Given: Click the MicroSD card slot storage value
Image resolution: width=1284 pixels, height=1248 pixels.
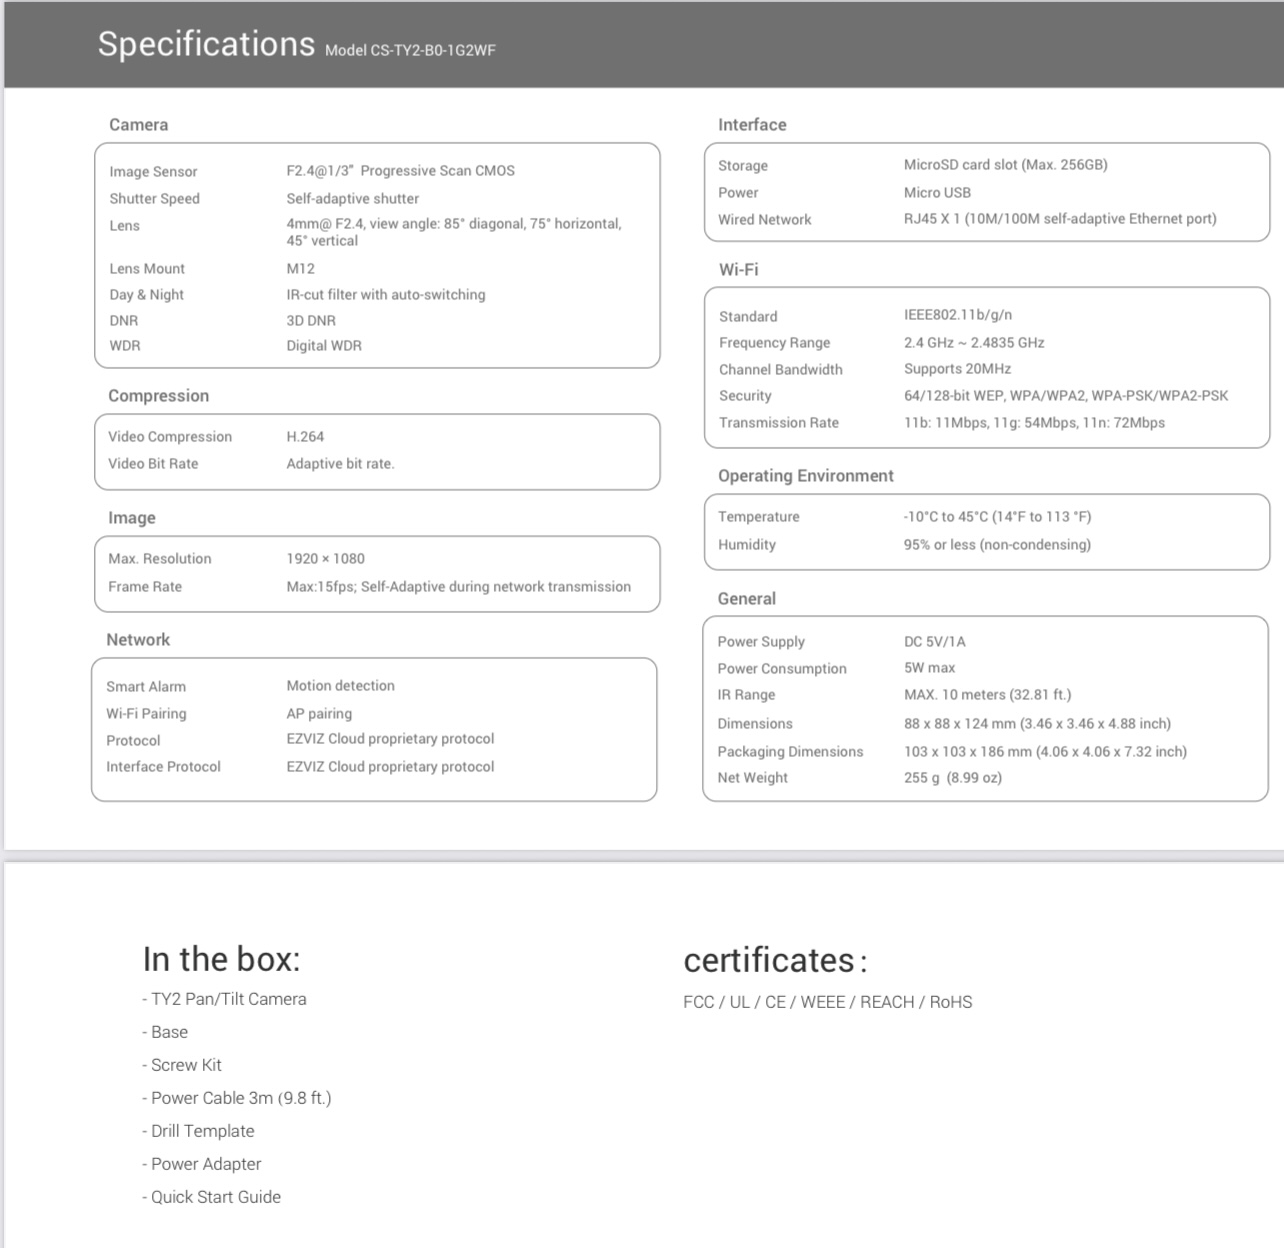Looking at the screenshot, I should [1005, 165].
